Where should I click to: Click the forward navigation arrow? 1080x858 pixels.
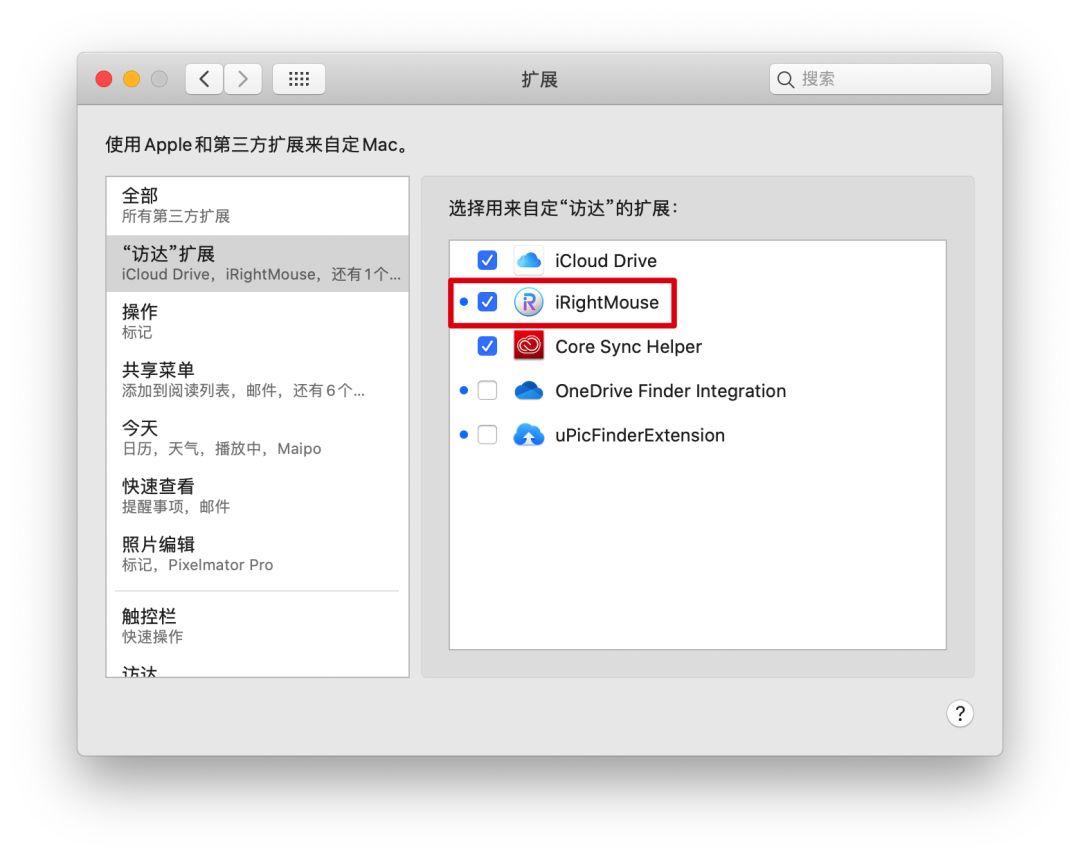click(x=243, y=78)
